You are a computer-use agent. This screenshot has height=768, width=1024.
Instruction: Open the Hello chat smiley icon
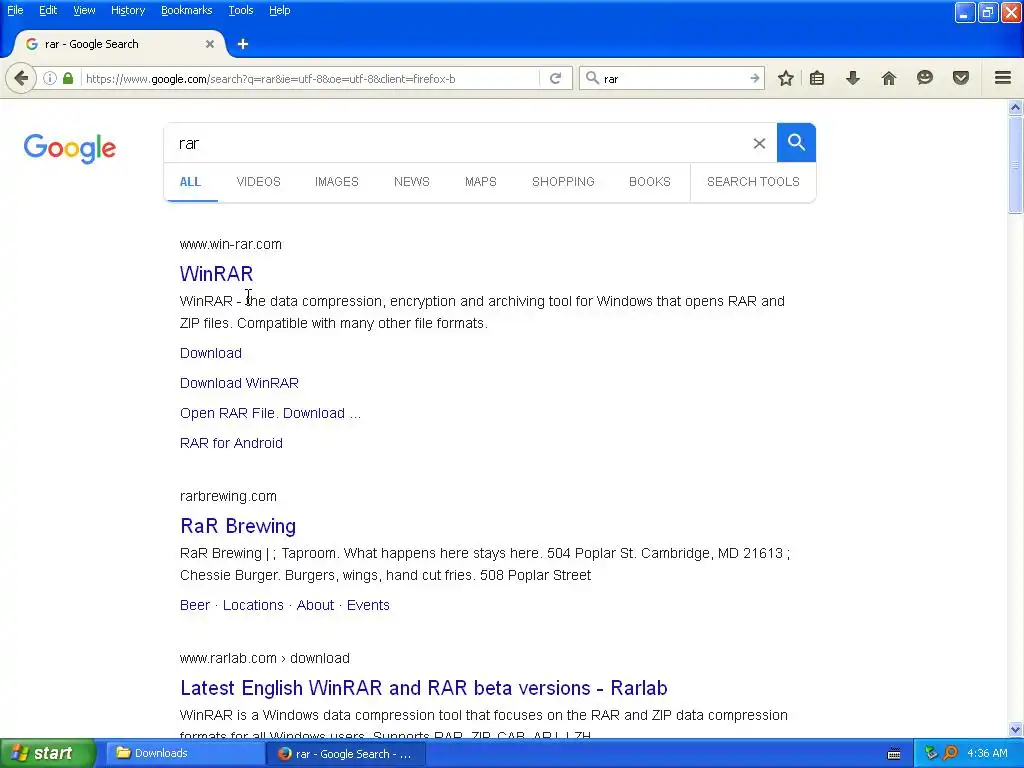coord(925,78)
